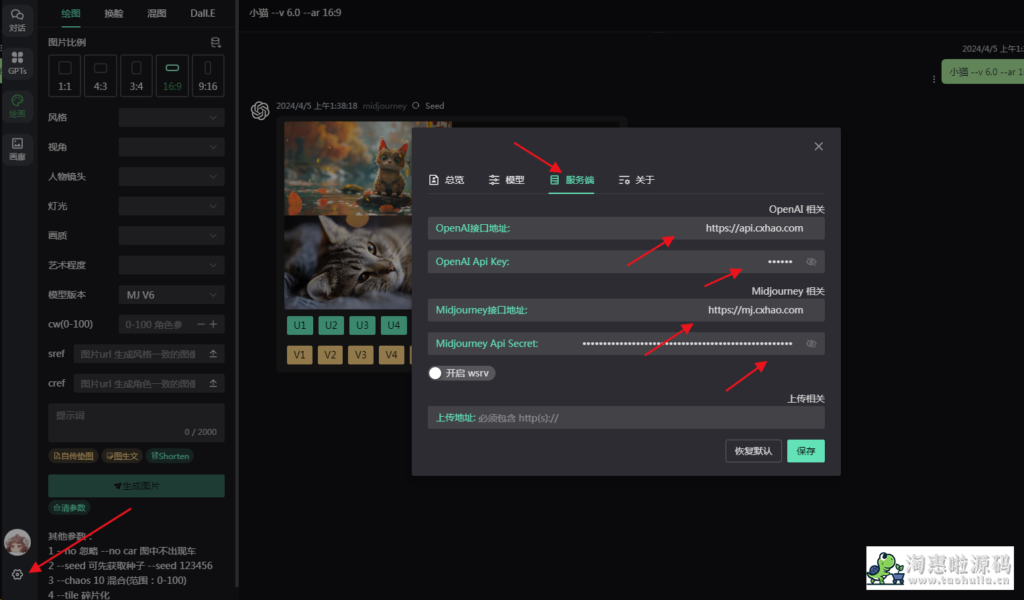Open the three-dot message menu
The height and width of the screenshot is (600, 1024).
point(934,79)
